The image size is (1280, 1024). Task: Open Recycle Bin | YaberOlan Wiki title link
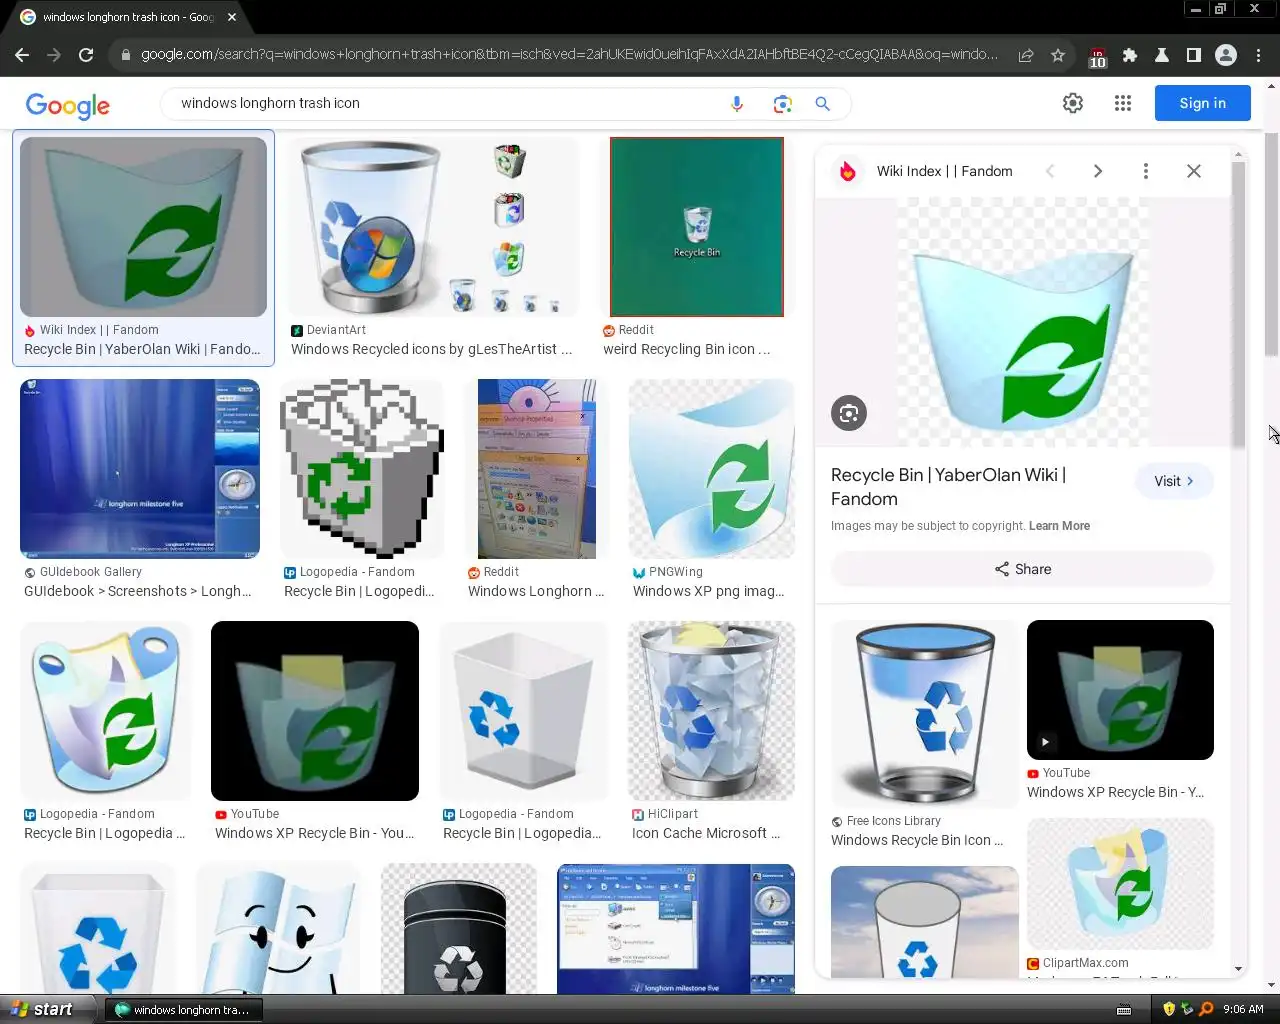(x=948, y=487)
